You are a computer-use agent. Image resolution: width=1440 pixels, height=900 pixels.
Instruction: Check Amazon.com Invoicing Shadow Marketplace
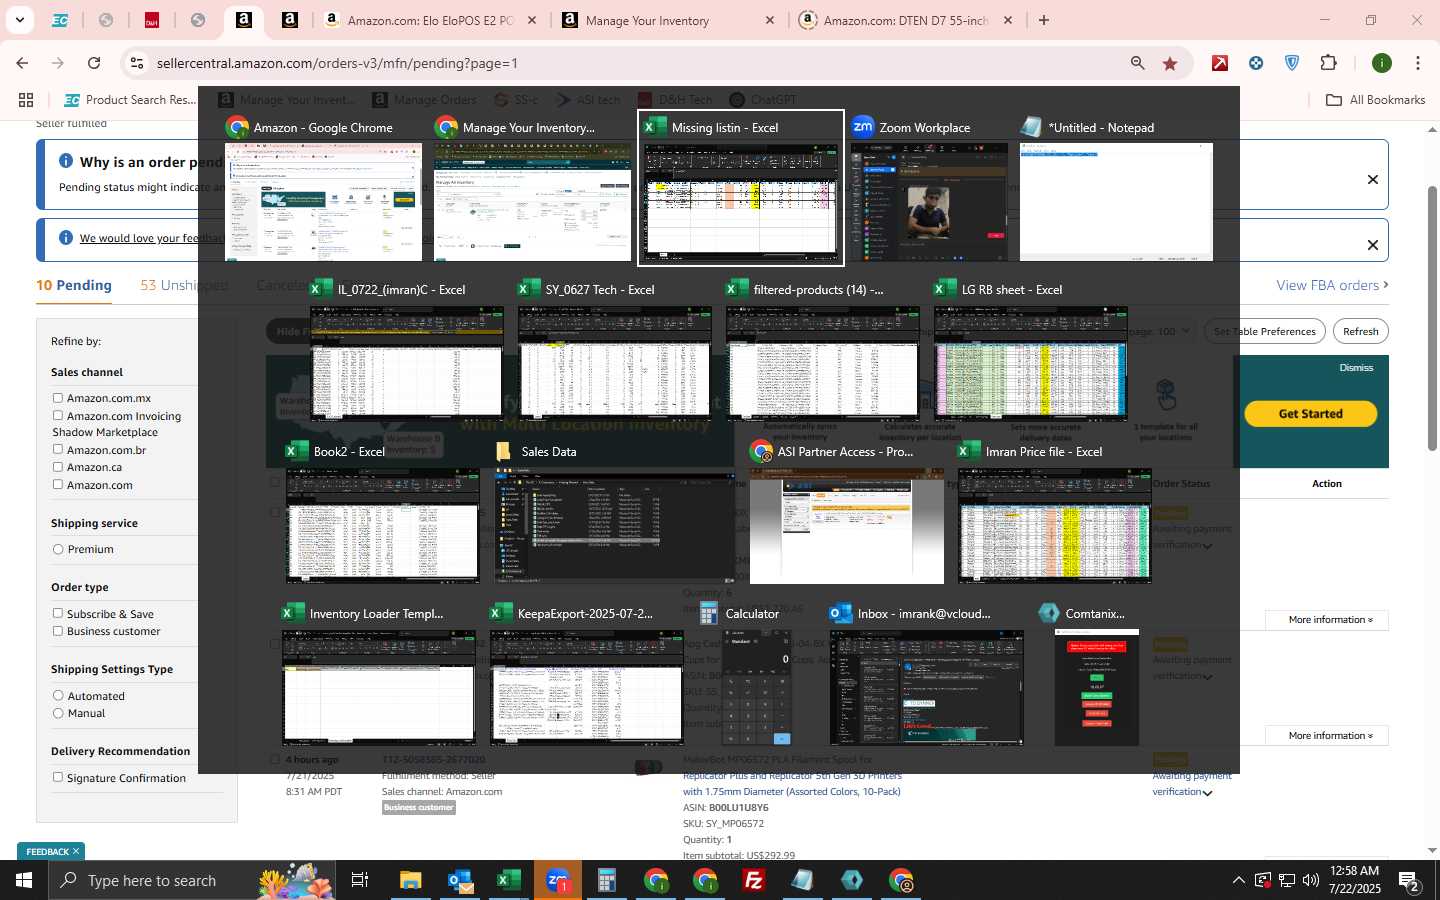[x=58, y=416]
